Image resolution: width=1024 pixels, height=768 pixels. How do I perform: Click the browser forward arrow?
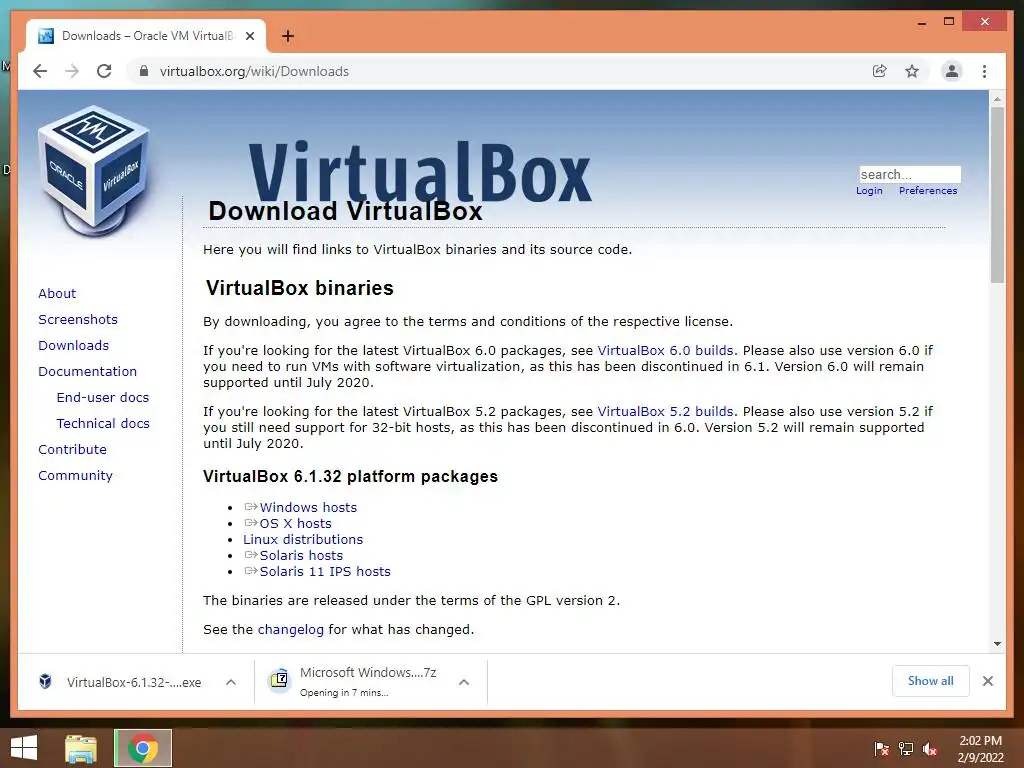72,71
